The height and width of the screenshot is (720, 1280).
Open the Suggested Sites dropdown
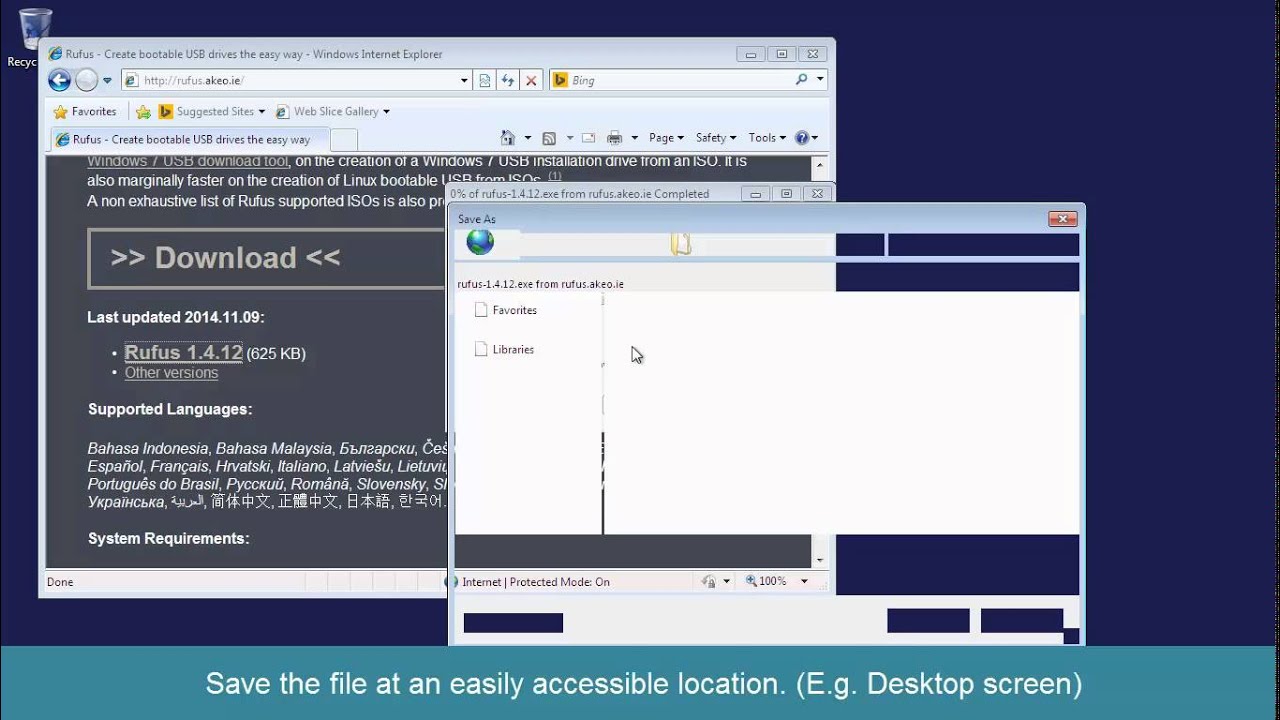[x=212, y=111]
